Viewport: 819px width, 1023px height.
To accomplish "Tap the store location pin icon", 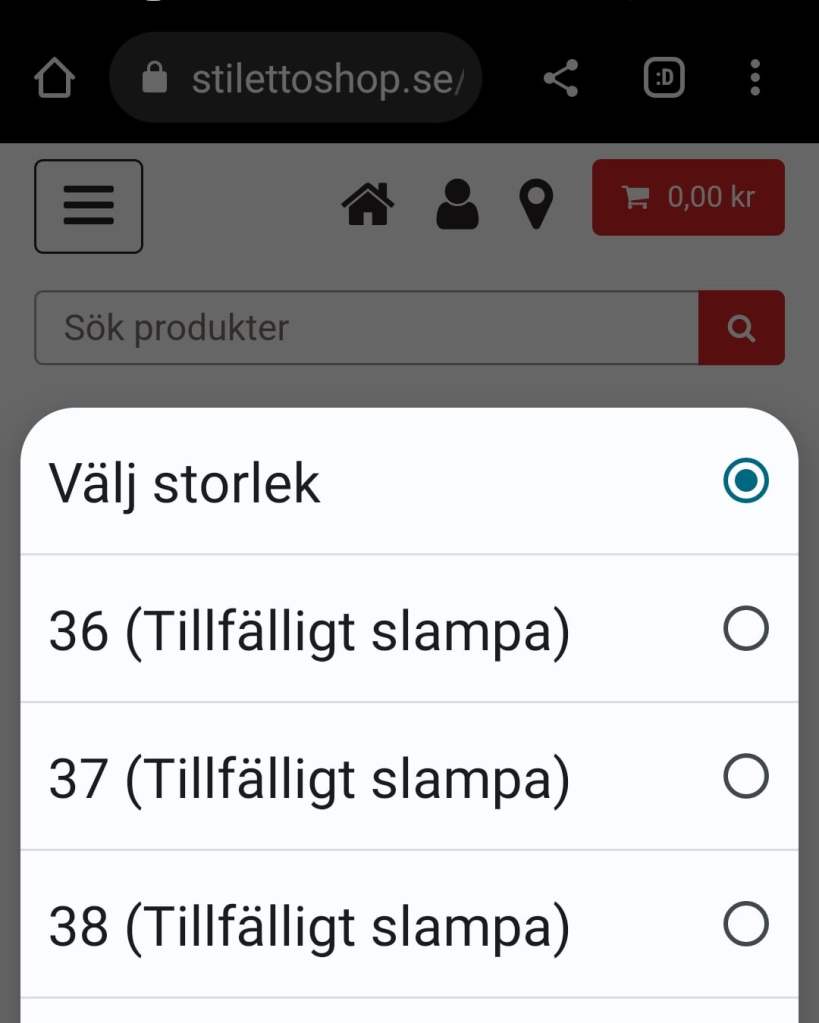I will click(537, 205).
